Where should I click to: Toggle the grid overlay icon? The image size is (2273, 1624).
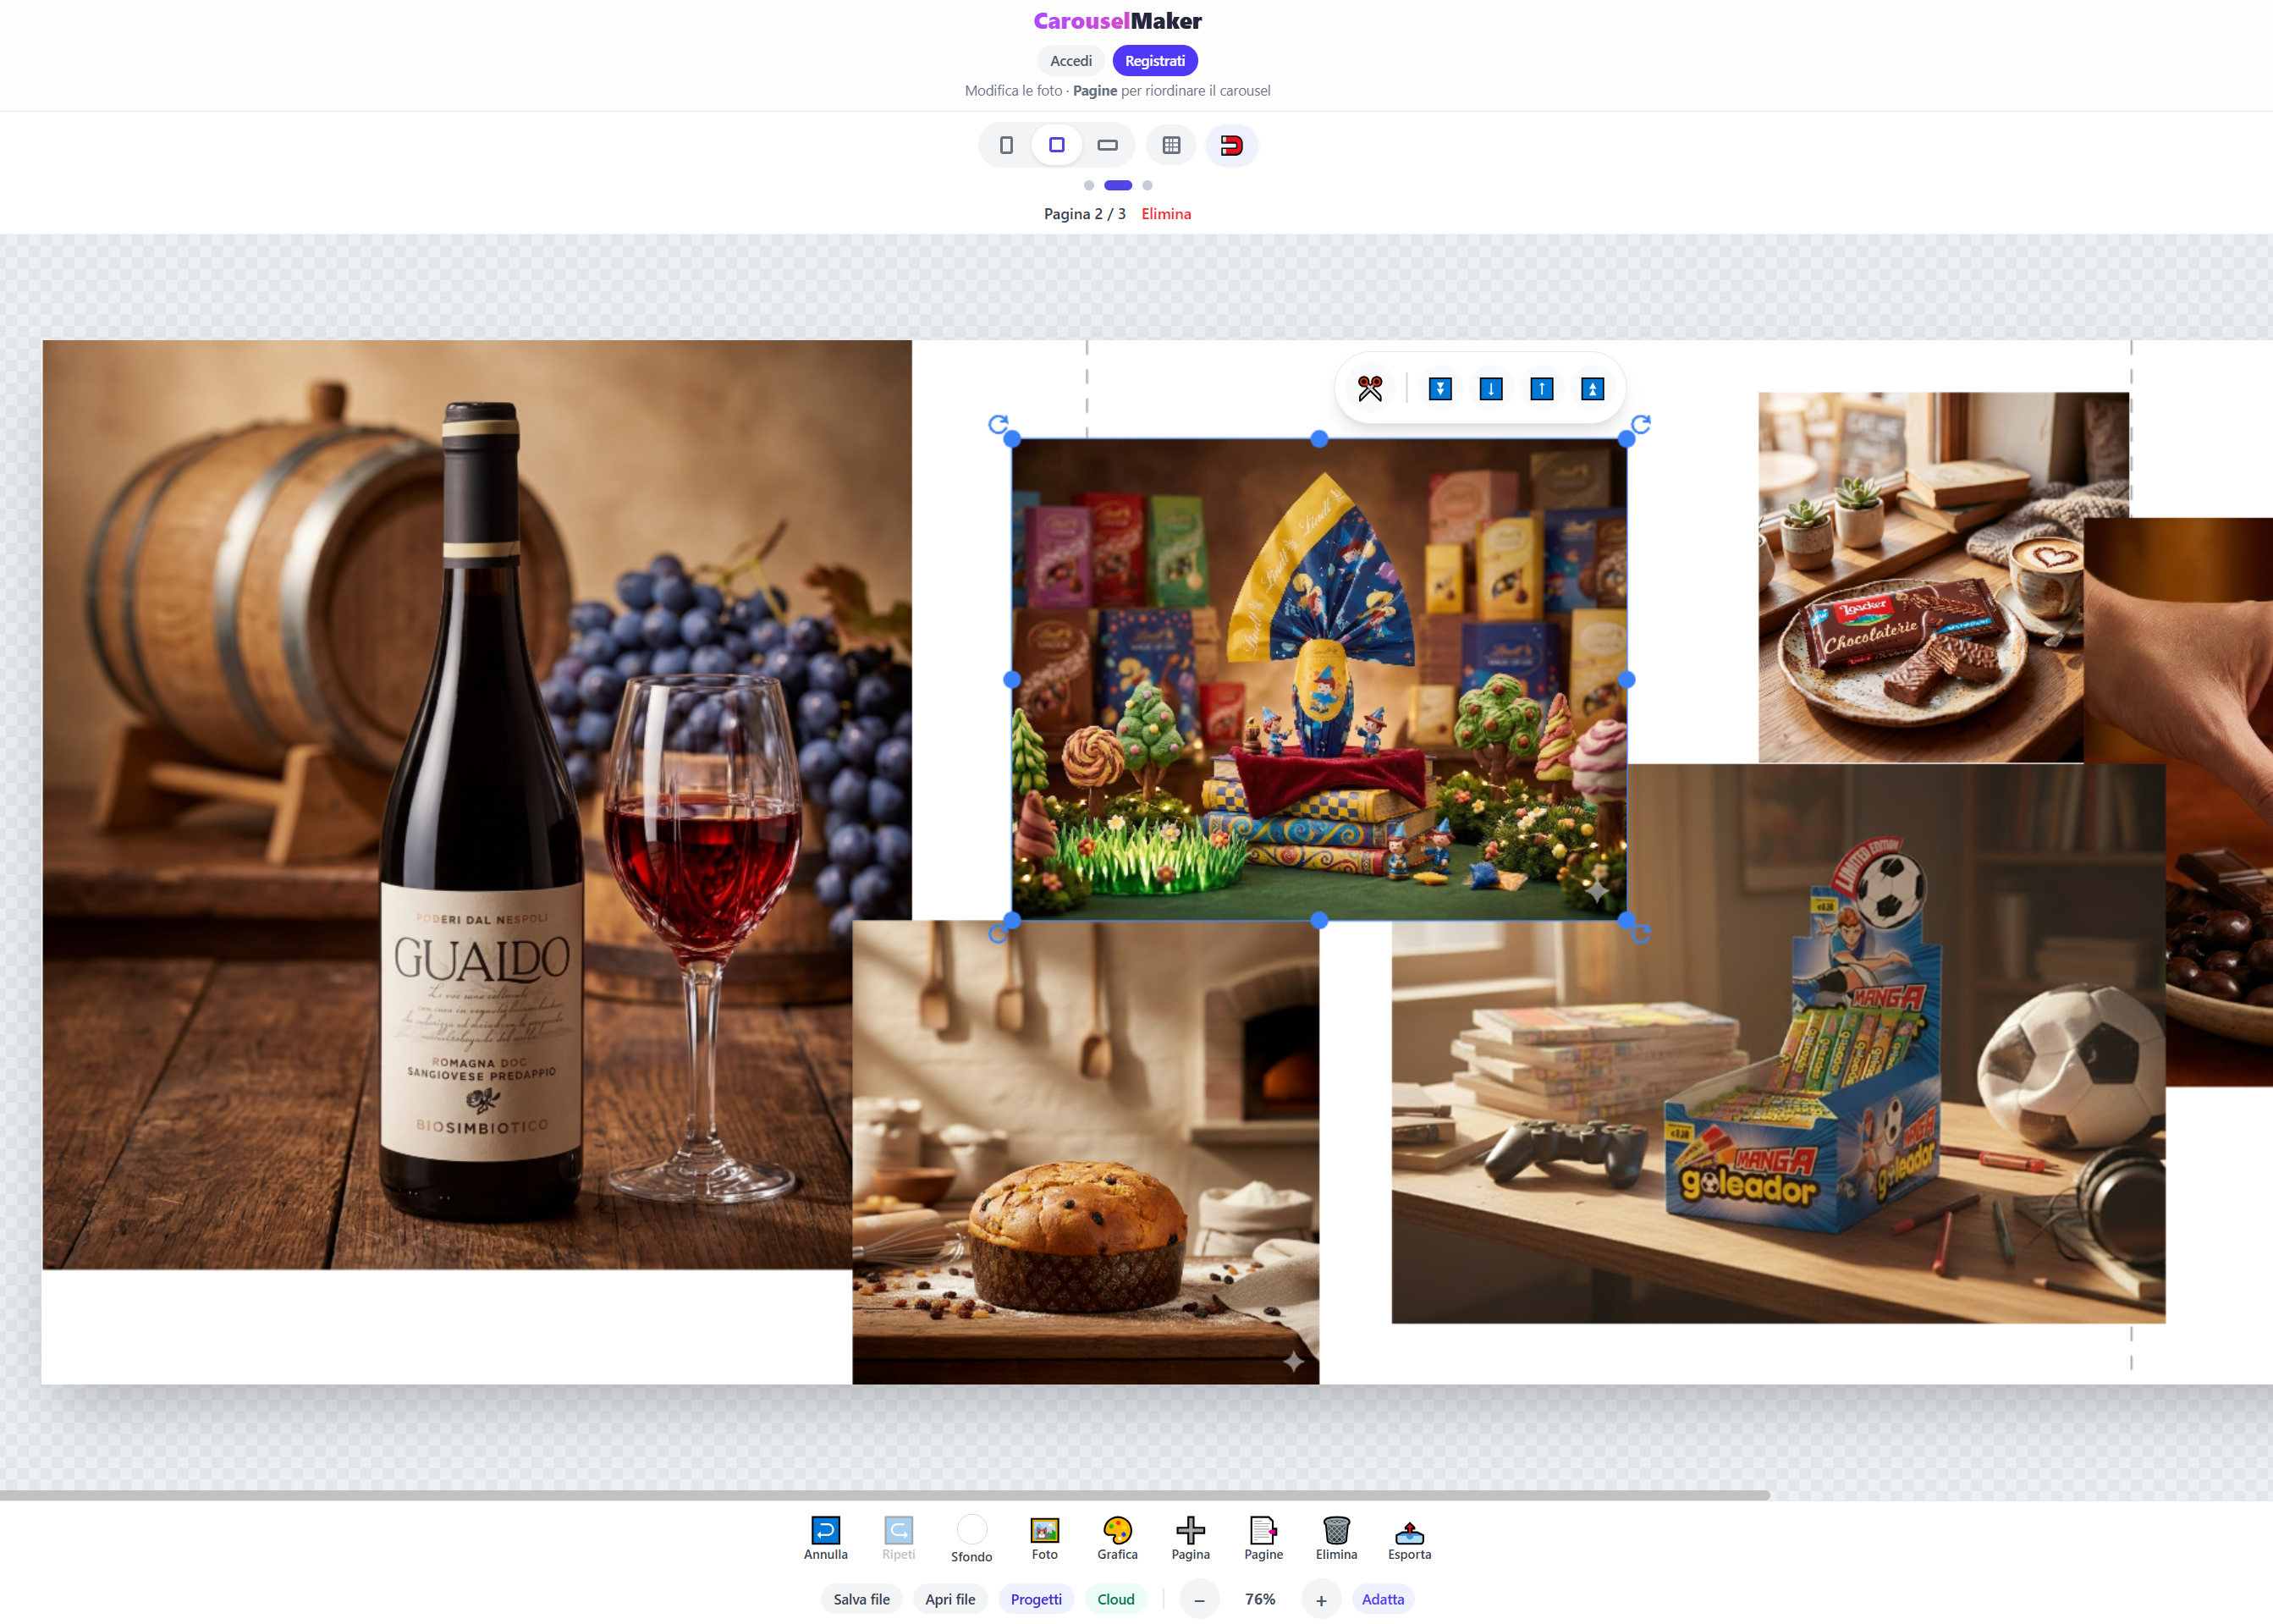1171,145
